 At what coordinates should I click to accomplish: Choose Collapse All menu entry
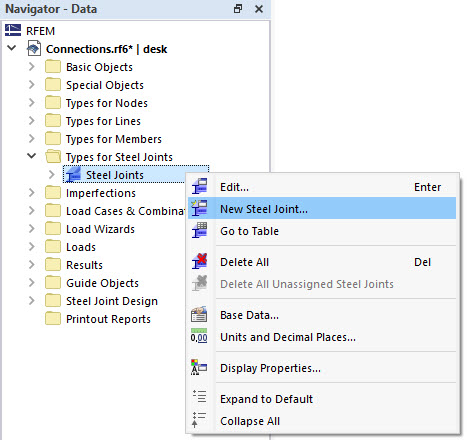[x=322, y=421]
